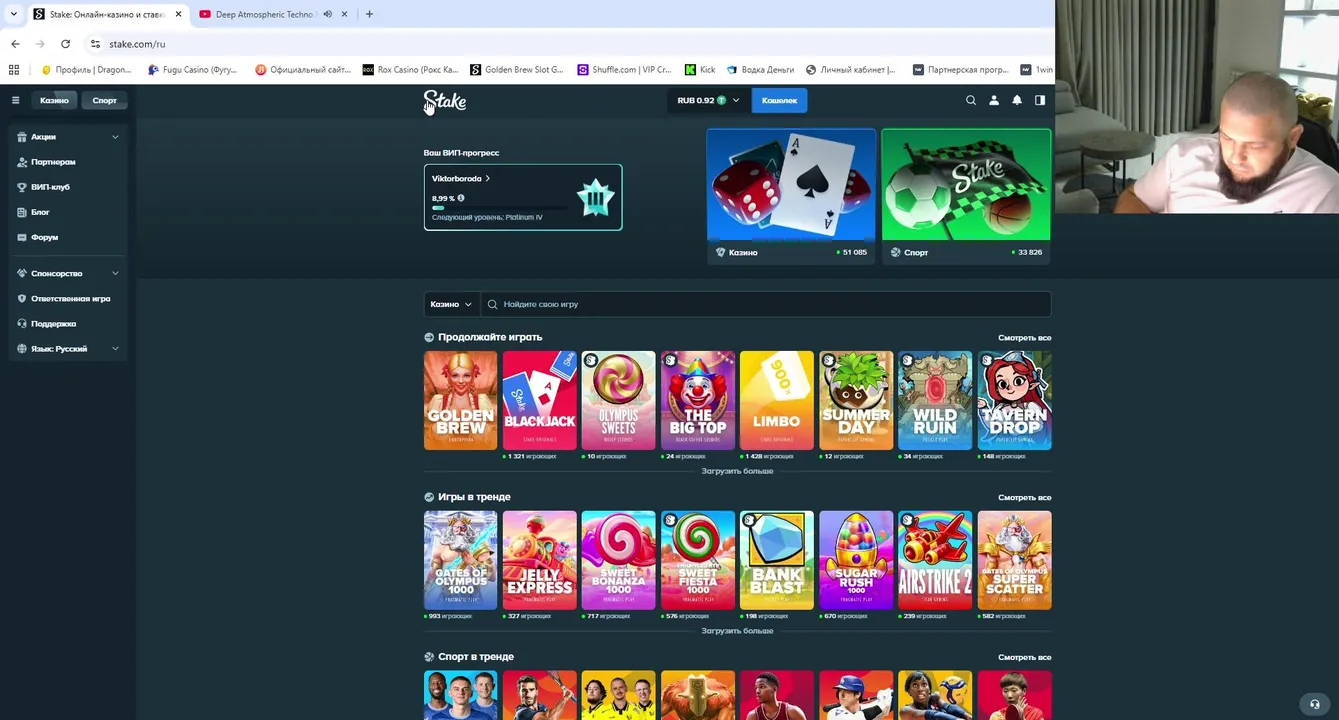
Task: Open the Спорт banner with soccer ball
Action: point(966,195)
